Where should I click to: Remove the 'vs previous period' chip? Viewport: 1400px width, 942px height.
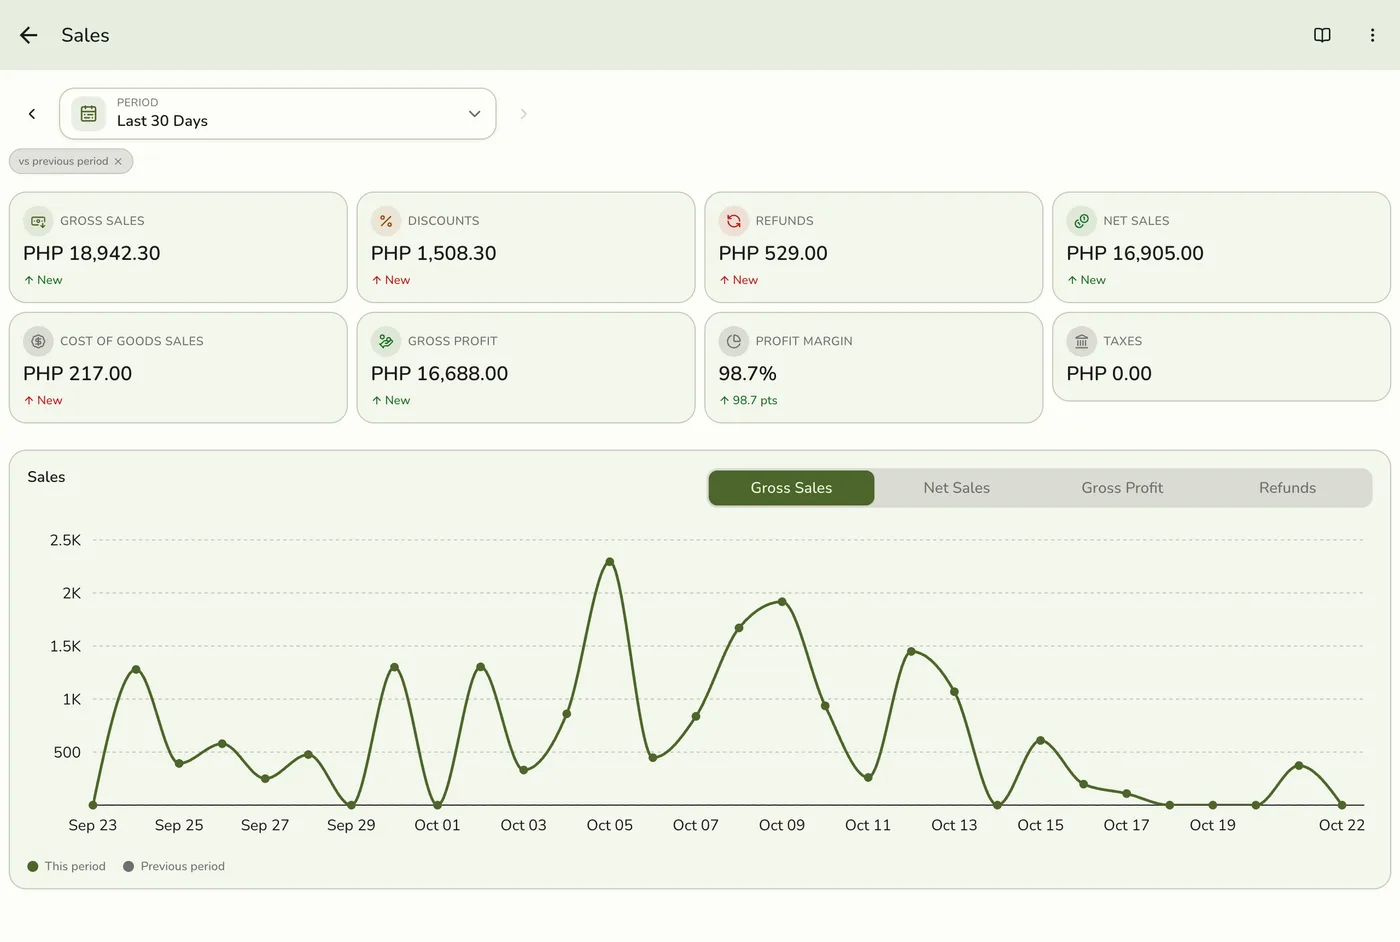pos(118,161)
